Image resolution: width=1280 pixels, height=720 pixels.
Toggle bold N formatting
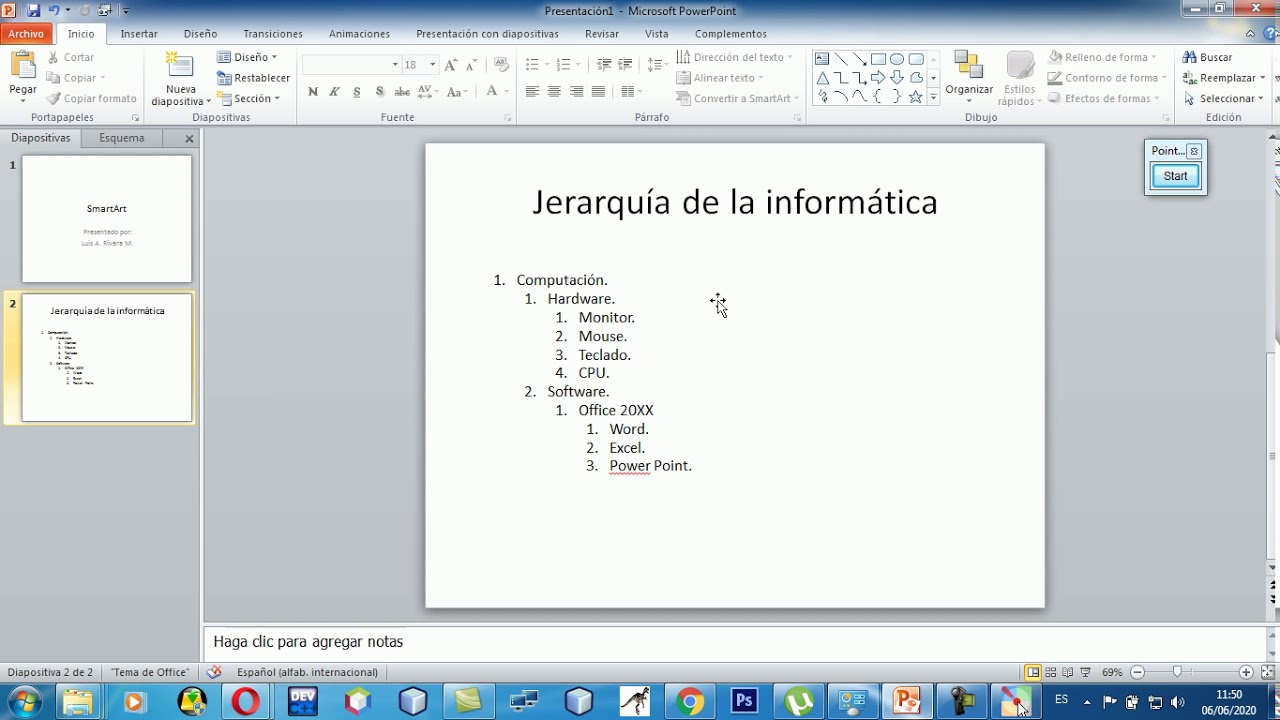pyautogui.click(x=313, y=92)
